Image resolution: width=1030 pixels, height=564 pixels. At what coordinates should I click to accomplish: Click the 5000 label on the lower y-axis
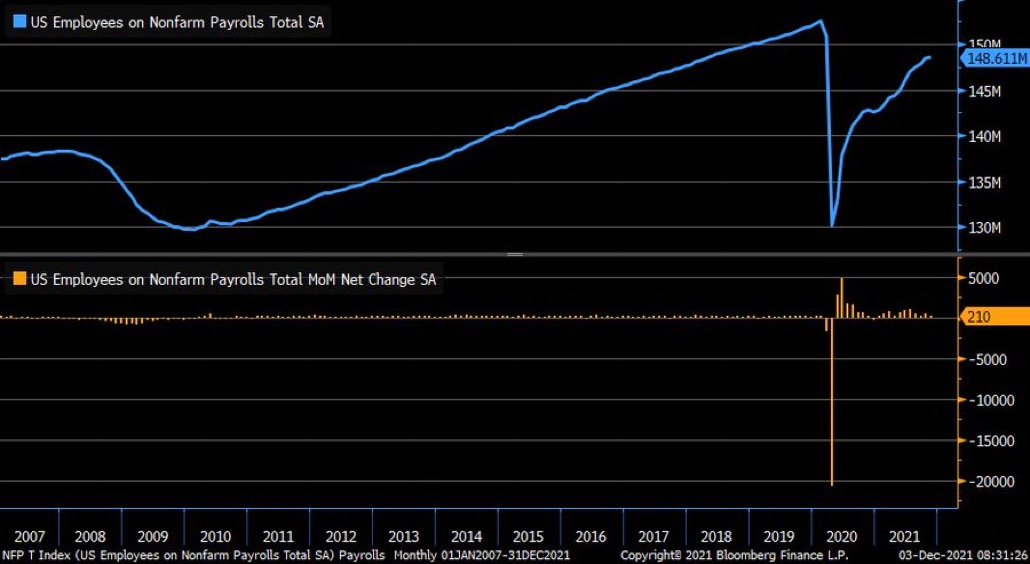pyautogui.click(x=985, y=278)
